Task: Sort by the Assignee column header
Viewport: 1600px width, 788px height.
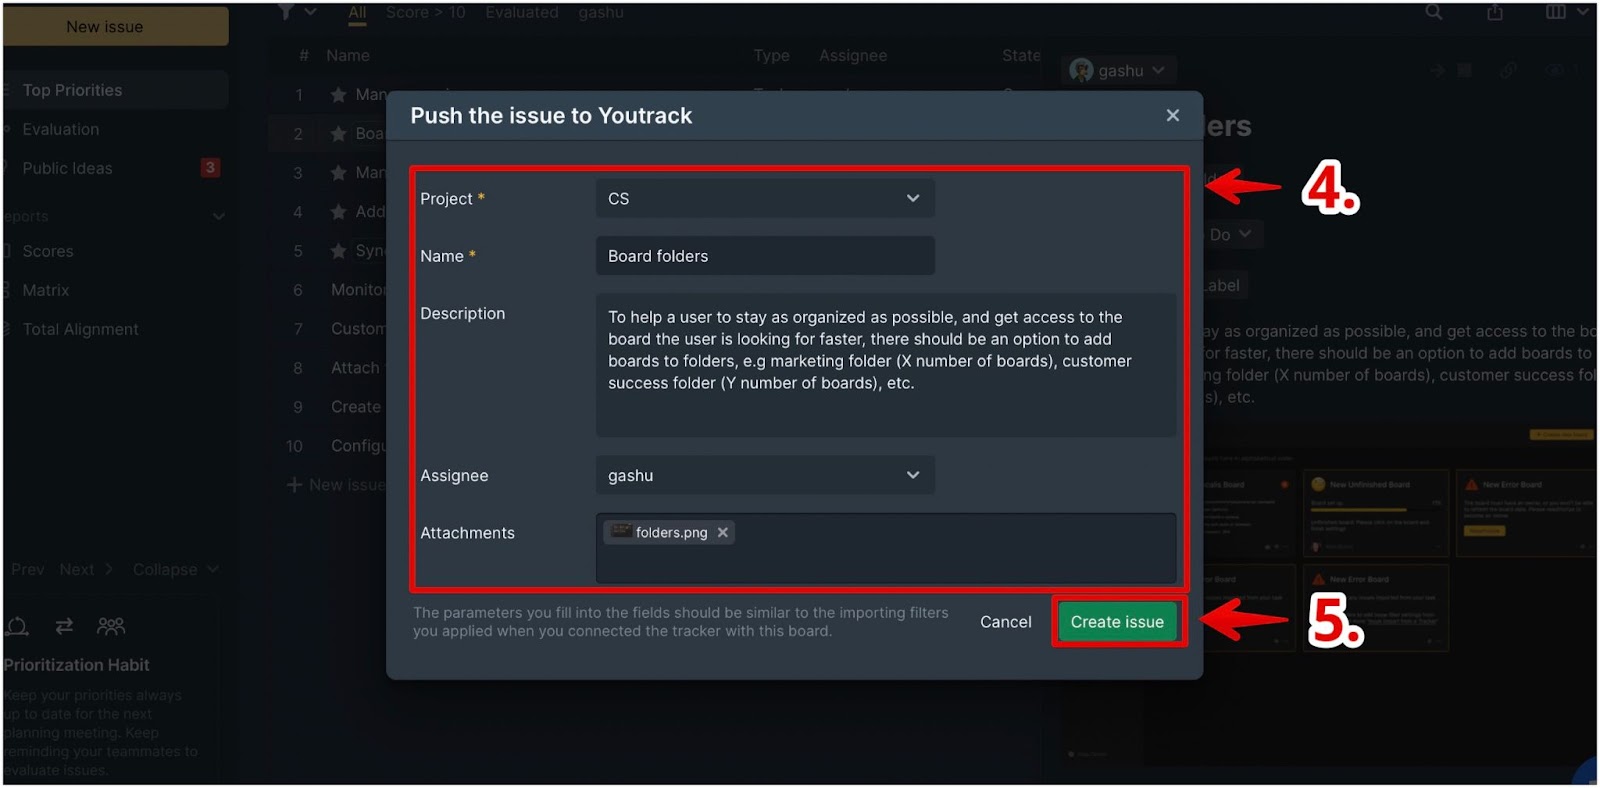Action: click(x=853, y=56)
